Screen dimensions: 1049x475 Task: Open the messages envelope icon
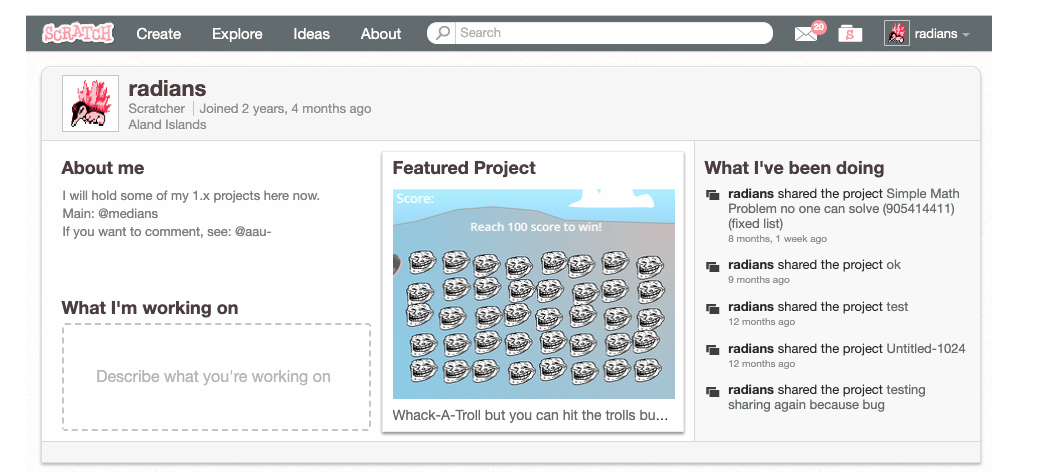click(806, 34)
